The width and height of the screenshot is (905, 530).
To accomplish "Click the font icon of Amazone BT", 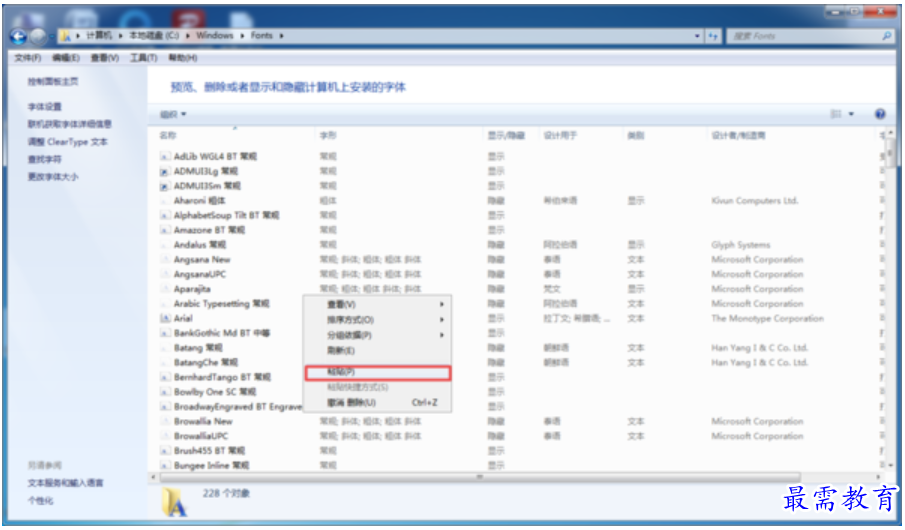I will pos(164,230).
